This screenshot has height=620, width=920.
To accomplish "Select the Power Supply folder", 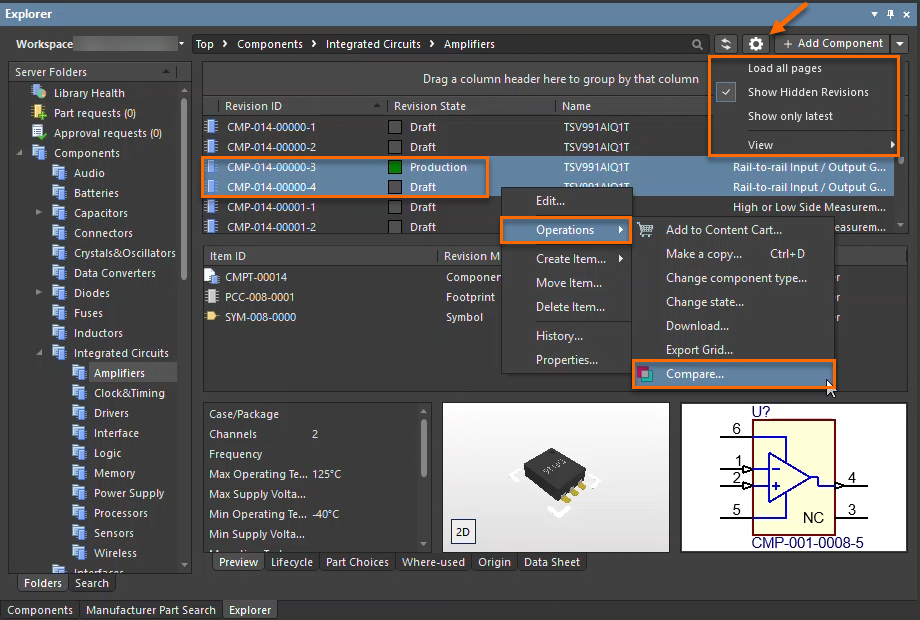I will (x=128, y=493).
